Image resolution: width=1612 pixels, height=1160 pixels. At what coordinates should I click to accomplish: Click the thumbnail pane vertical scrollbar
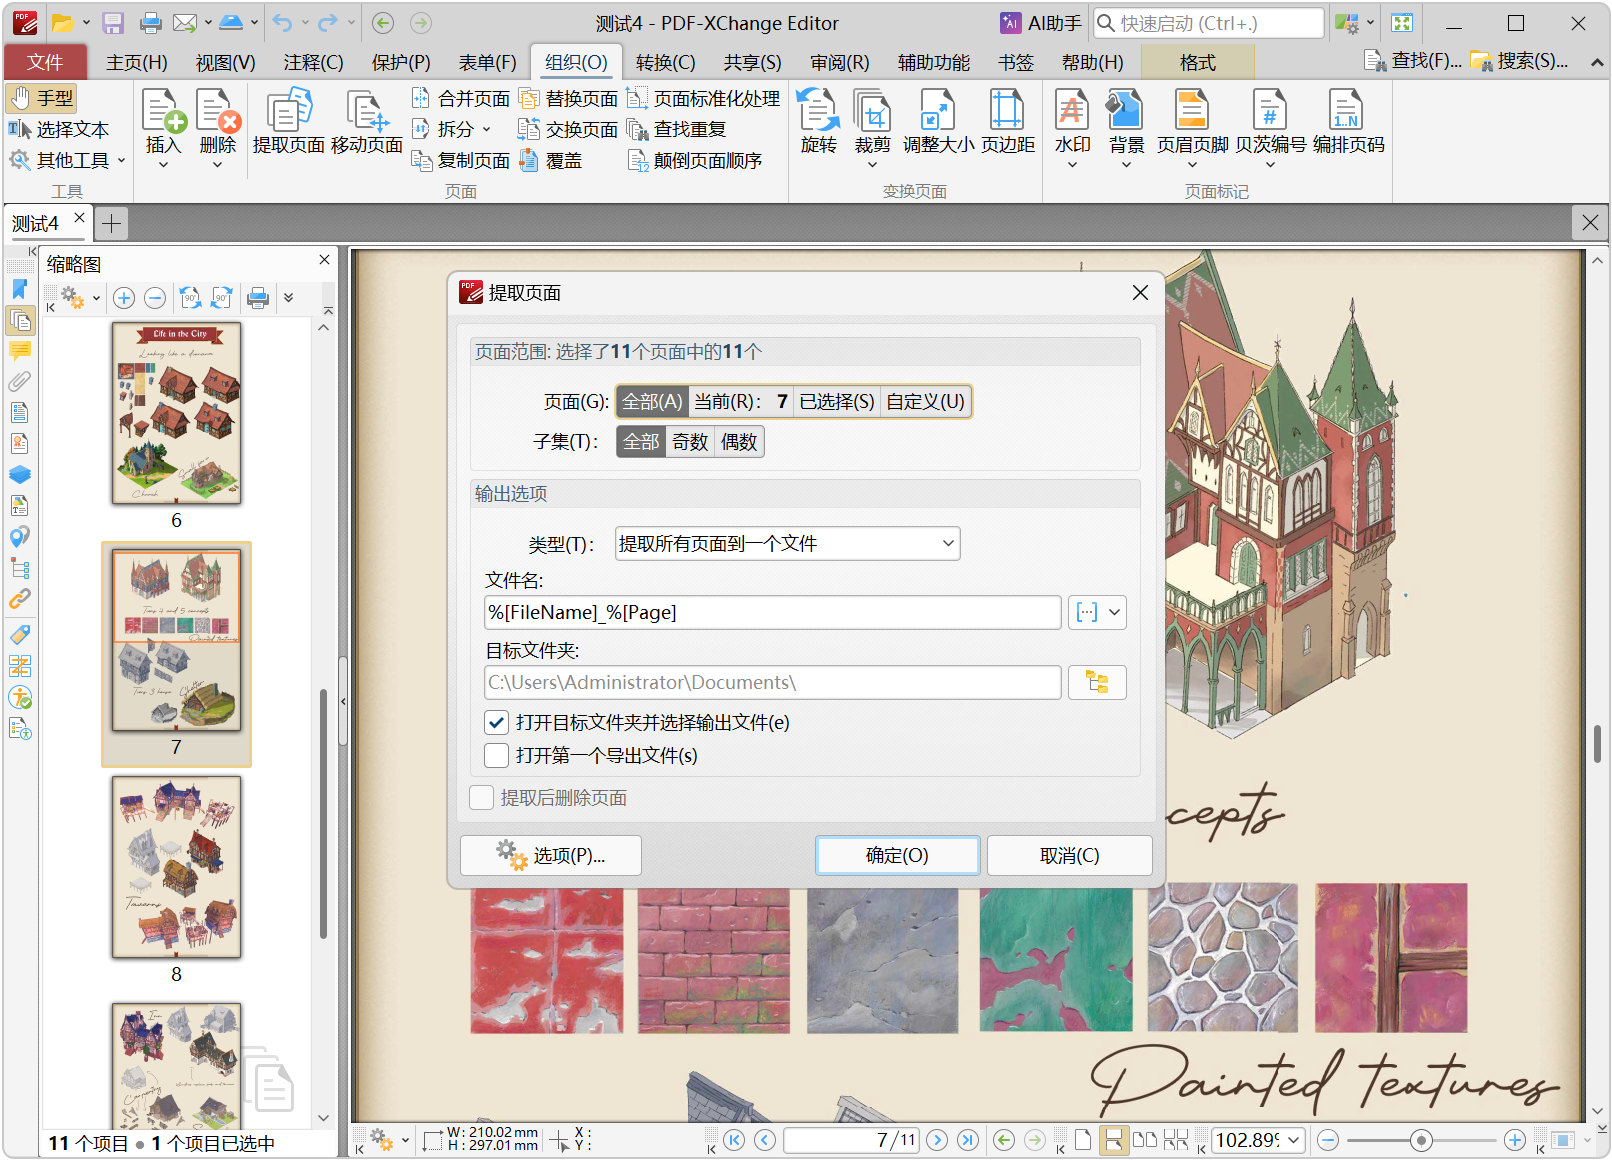(x=323, y=813)
